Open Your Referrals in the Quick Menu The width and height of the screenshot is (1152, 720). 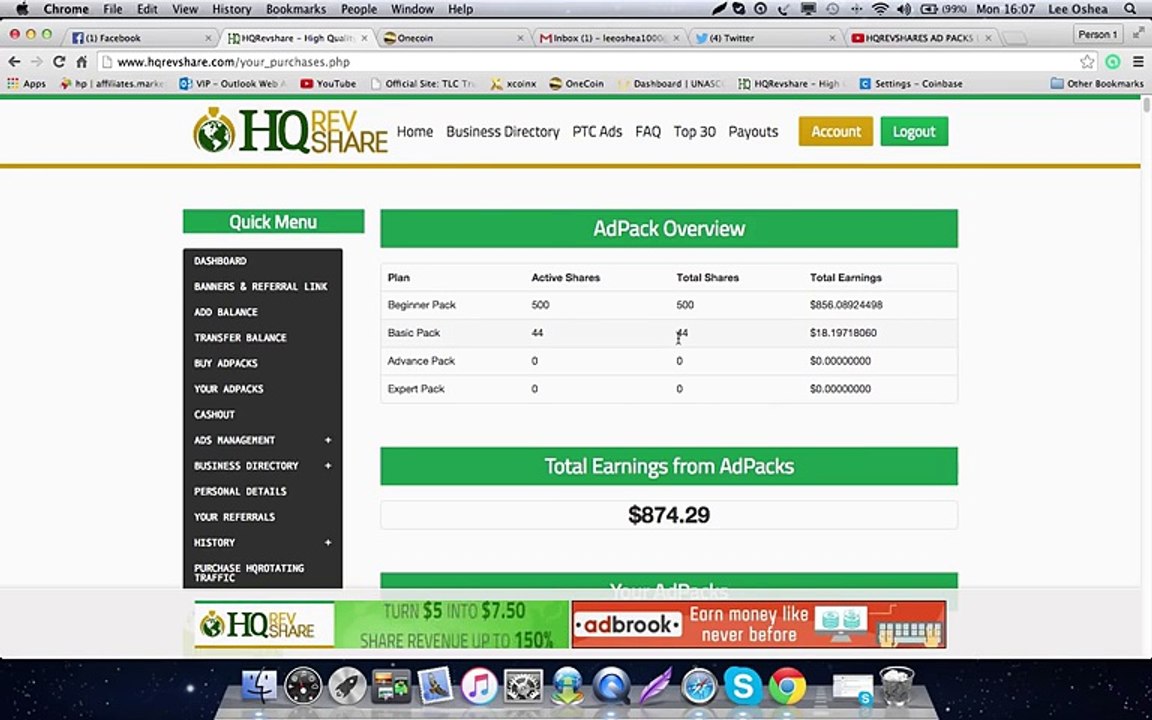(x=234, y=517)
